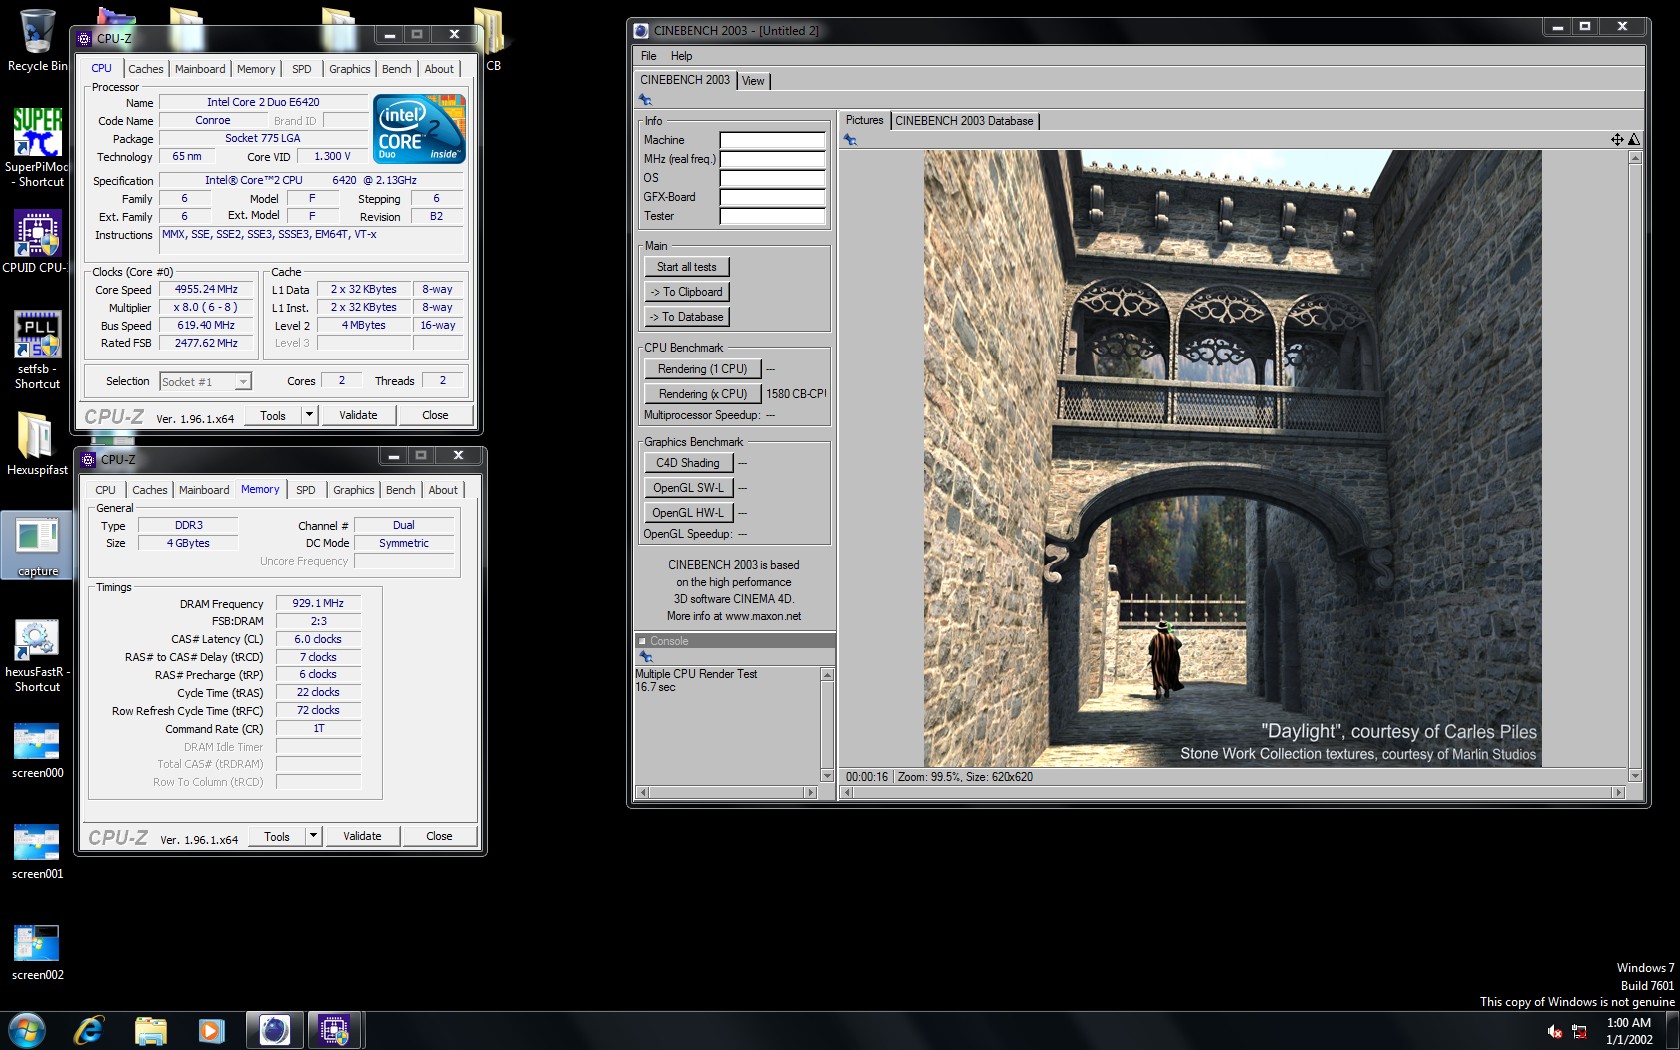Expand Tools dropdown arrow in top CPU-Z
1680x1050 pixels.
click(x=309, y=415)
